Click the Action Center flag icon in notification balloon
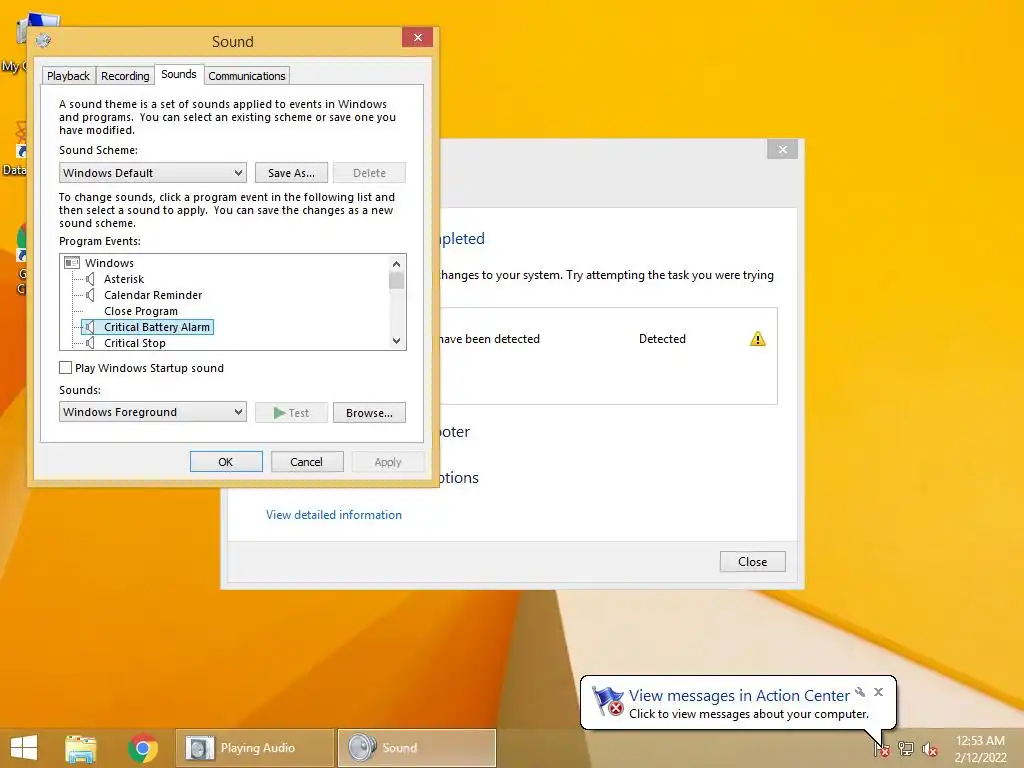The height and width of the screenshot is (768, 1024). (608, 701)
